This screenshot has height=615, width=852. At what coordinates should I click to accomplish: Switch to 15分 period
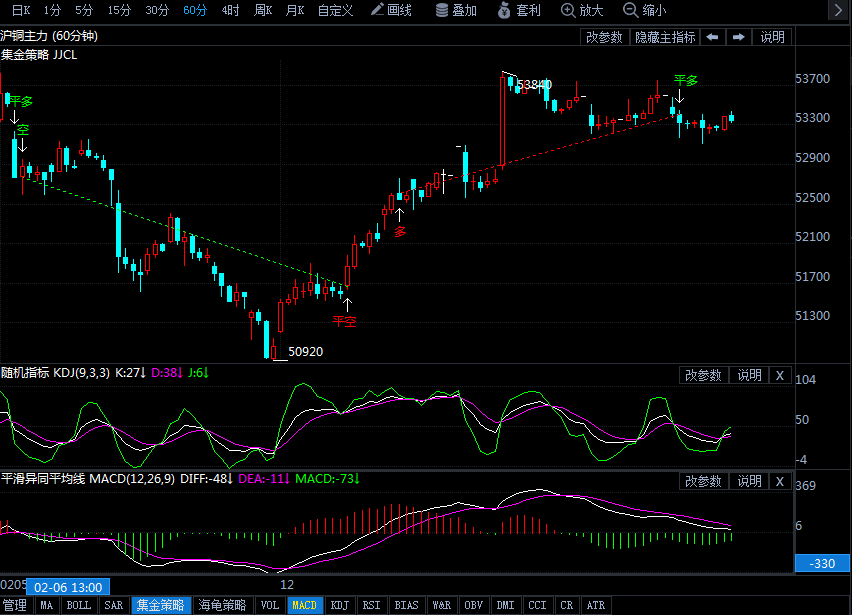(x=119, y=10)
